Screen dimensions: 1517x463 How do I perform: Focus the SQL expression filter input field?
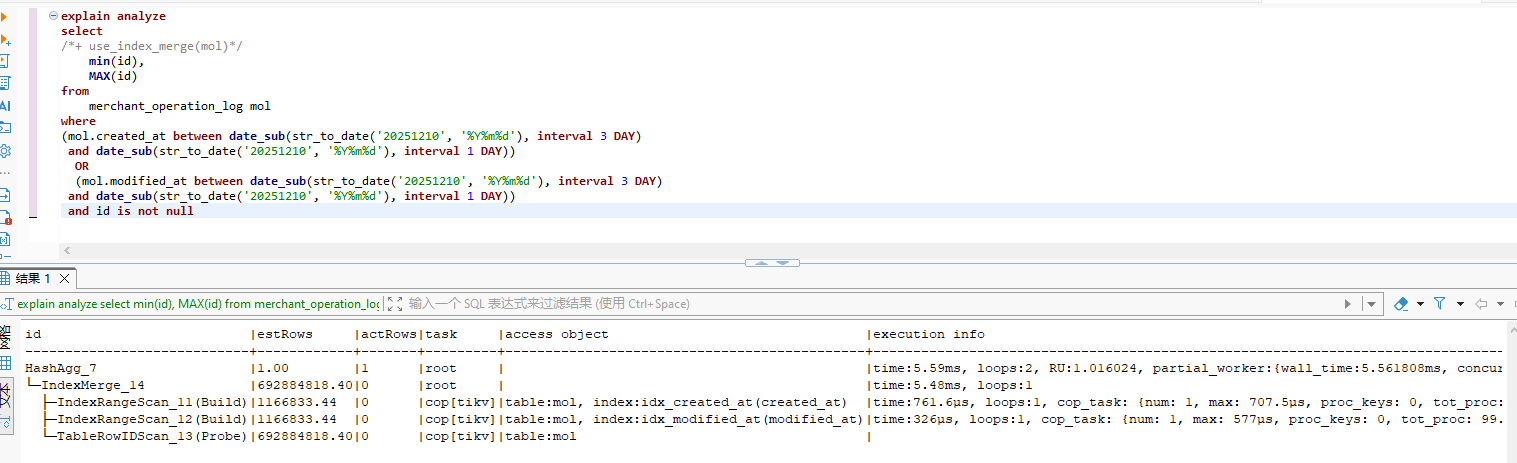click(870, 303)
